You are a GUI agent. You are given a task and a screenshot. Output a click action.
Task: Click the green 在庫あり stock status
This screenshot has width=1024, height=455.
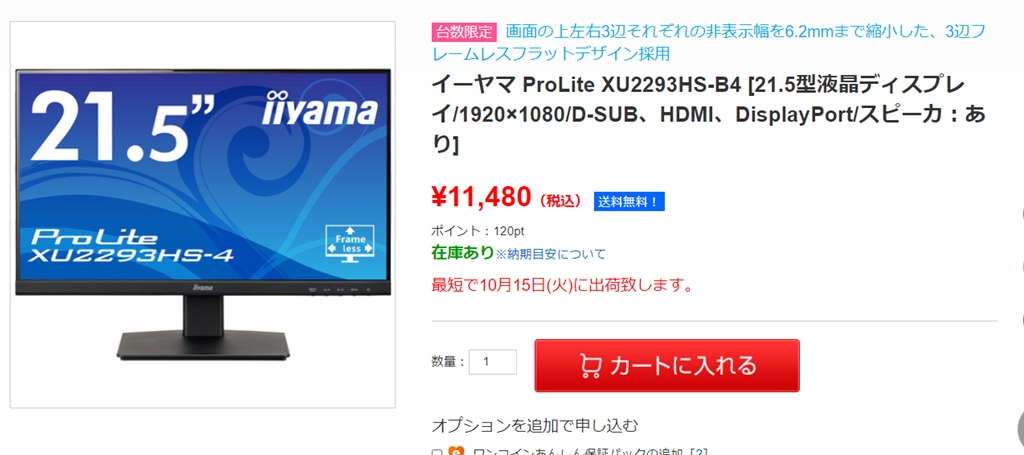coord(462,252)
